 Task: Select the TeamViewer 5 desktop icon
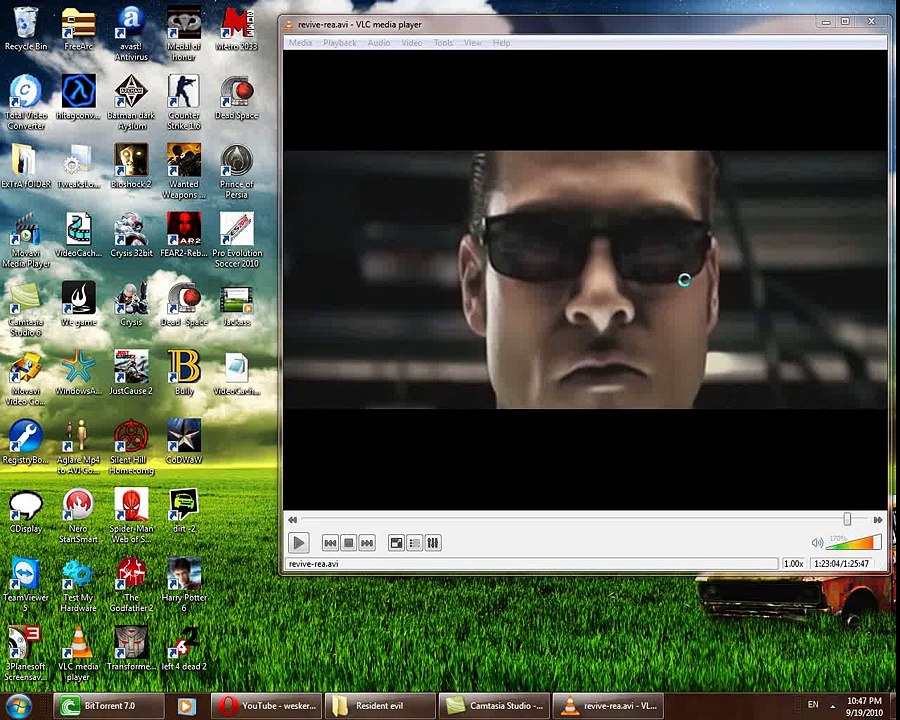(x=26, y=584)
